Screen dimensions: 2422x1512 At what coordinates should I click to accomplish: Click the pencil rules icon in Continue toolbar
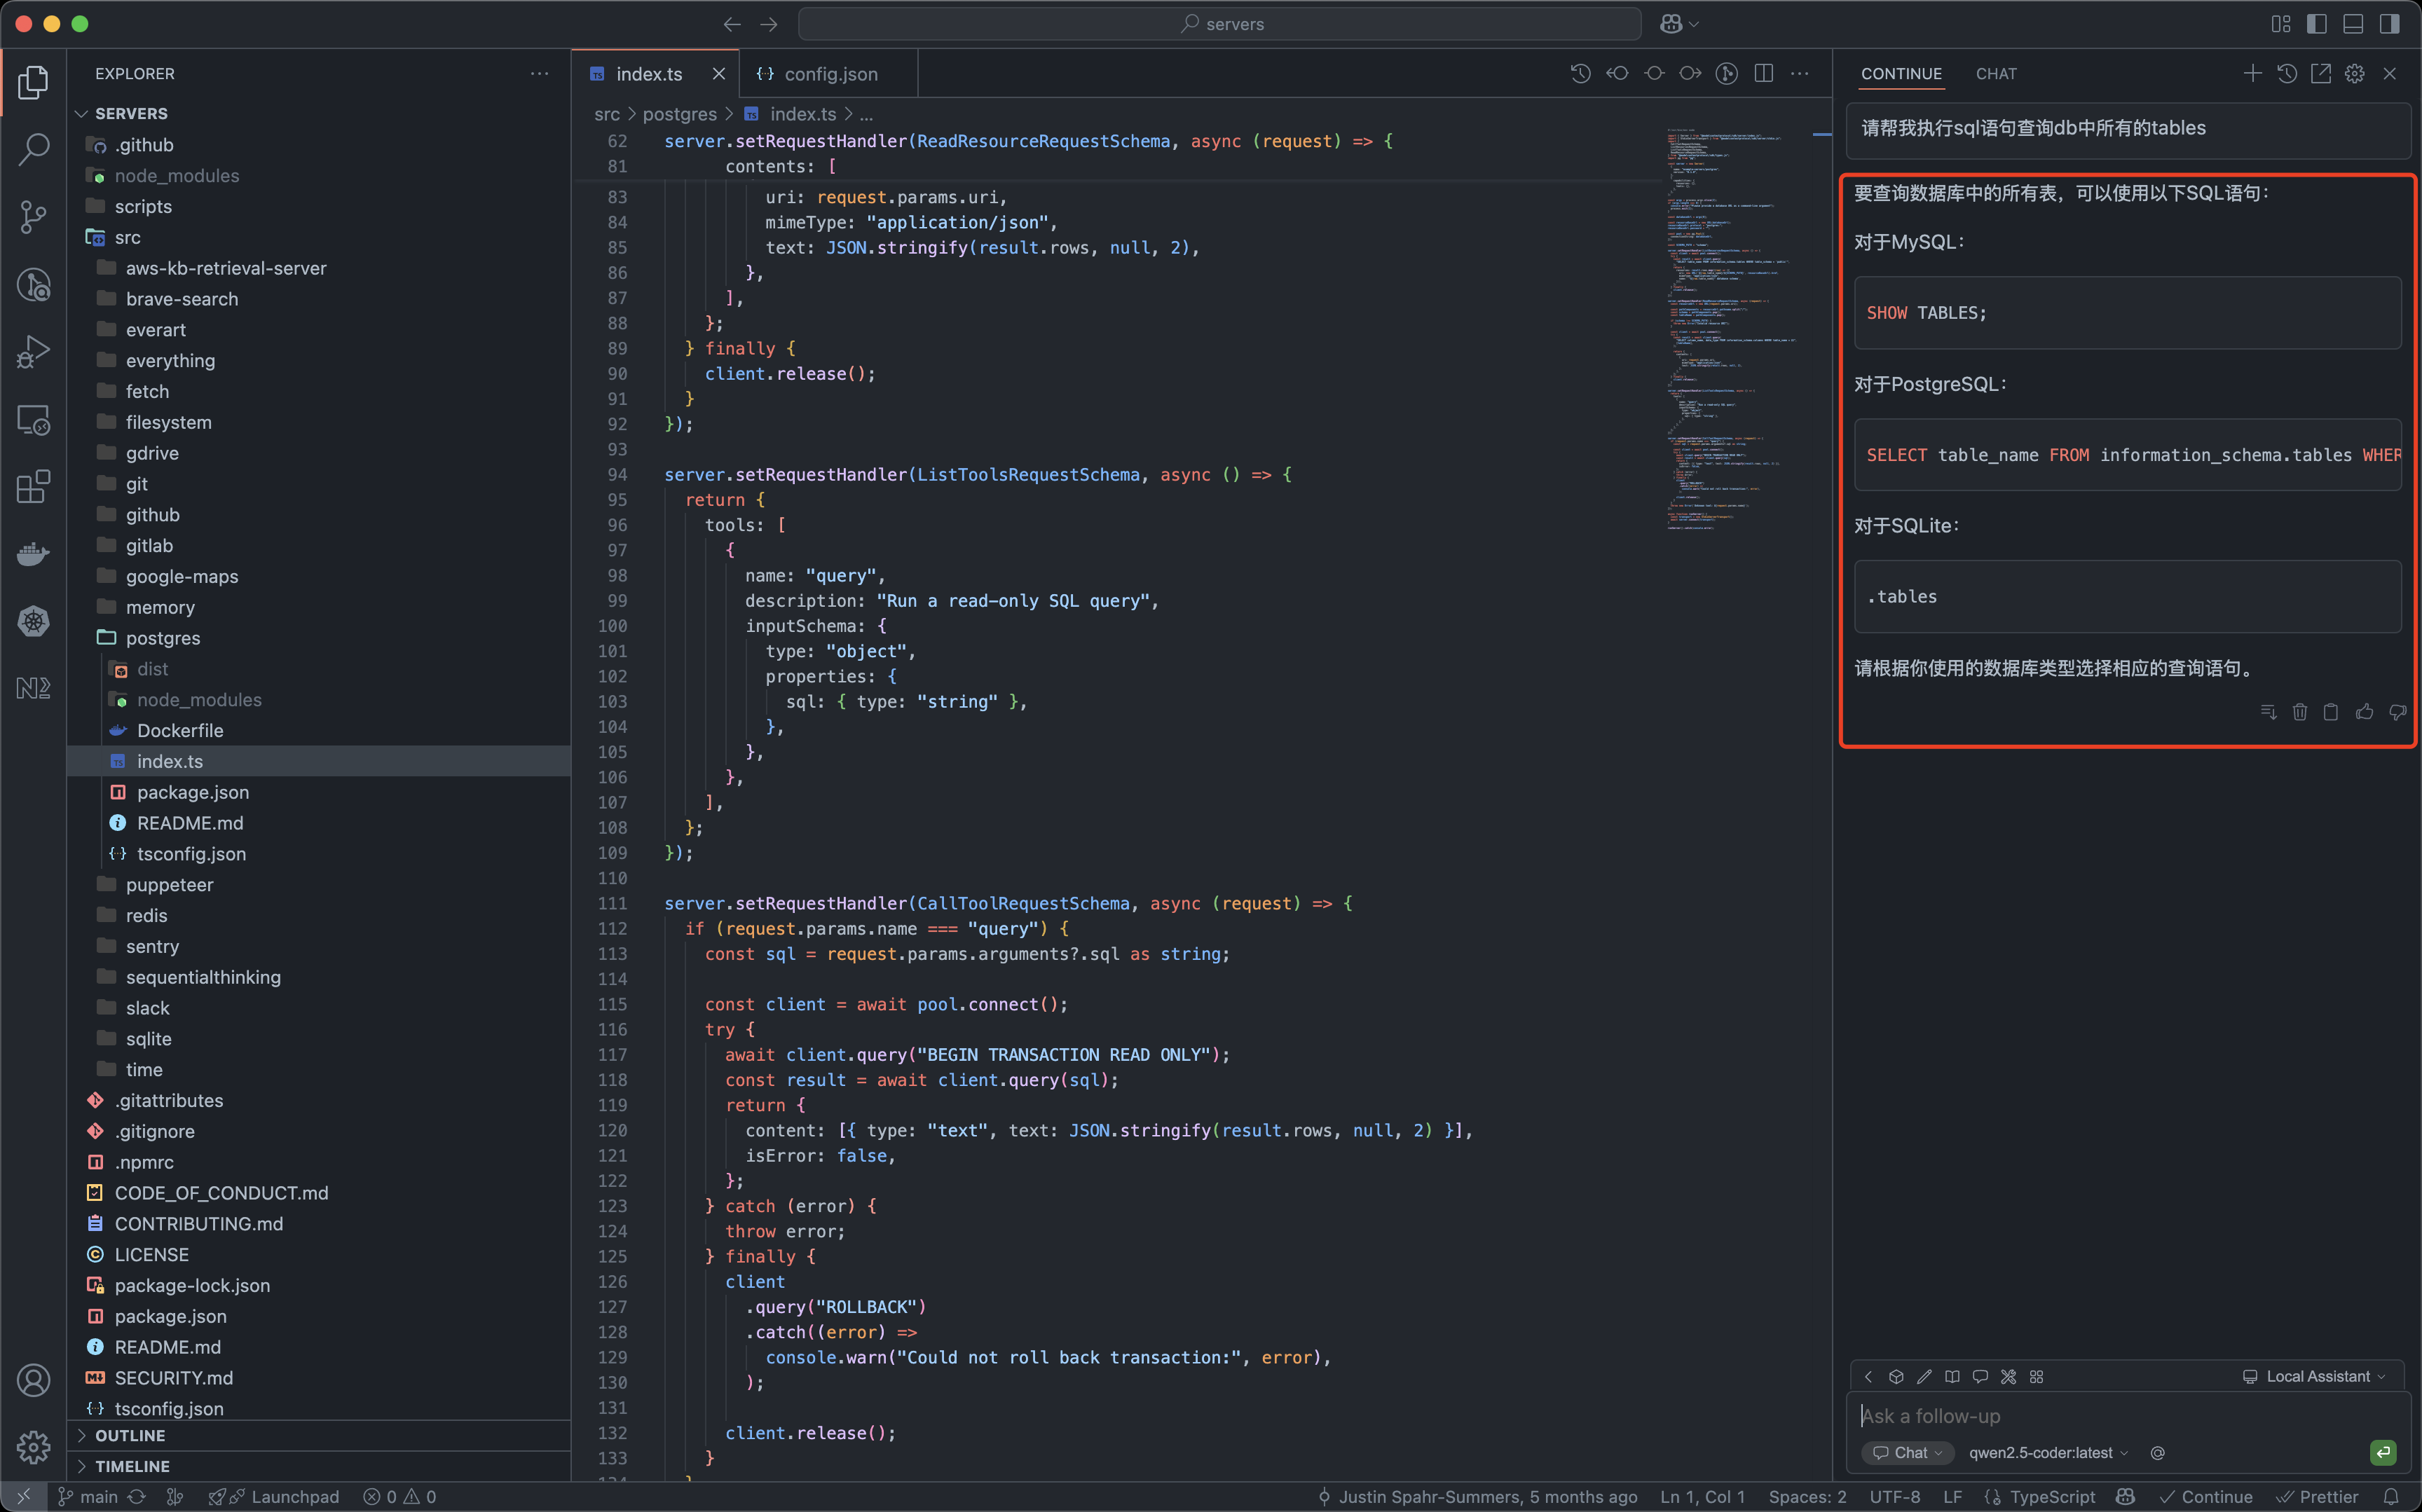1924,1376
